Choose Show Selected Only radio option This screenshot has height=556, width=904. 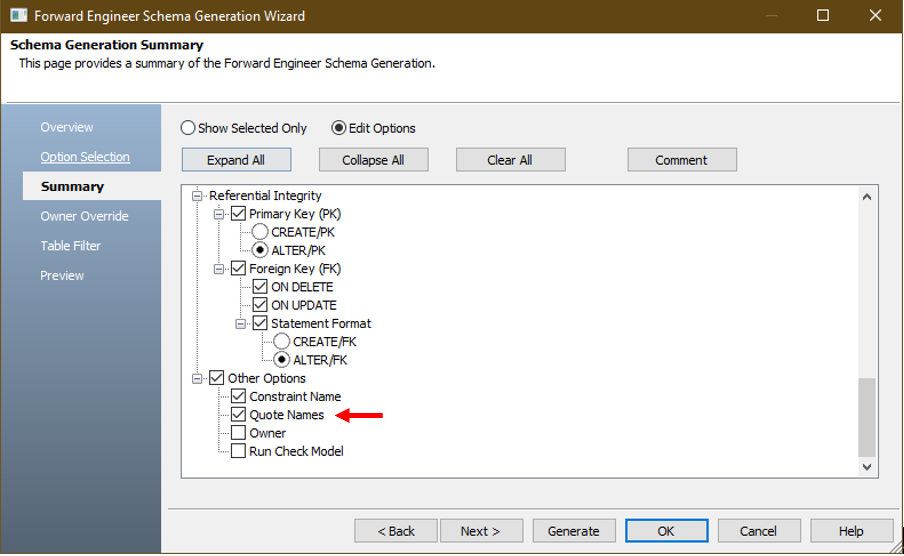tap(188, 128)
